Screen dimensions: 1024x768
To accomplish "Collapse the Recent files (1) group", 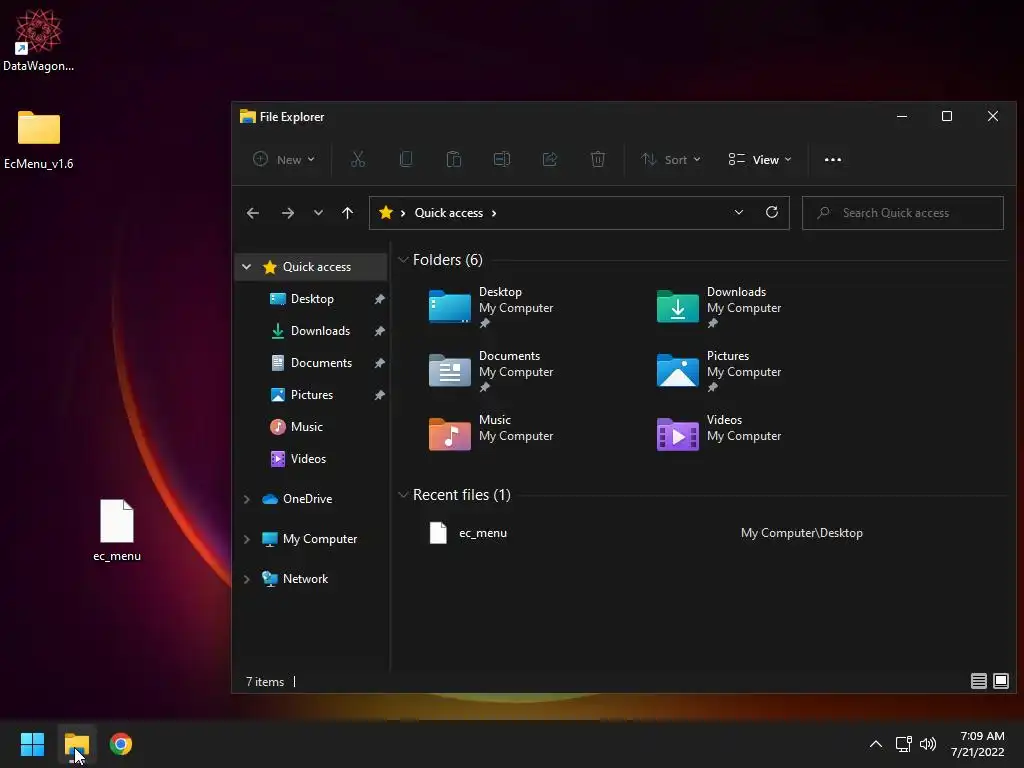I will tap(403, 495).
